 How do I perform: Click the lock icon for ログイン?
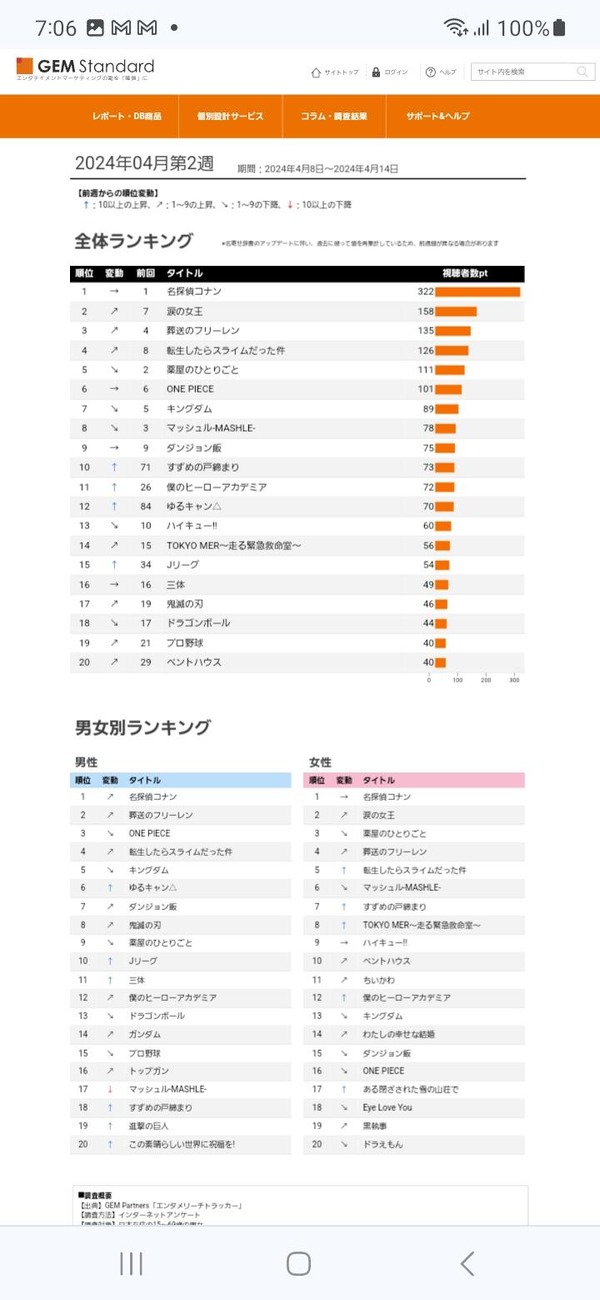(x=376, y=72)
